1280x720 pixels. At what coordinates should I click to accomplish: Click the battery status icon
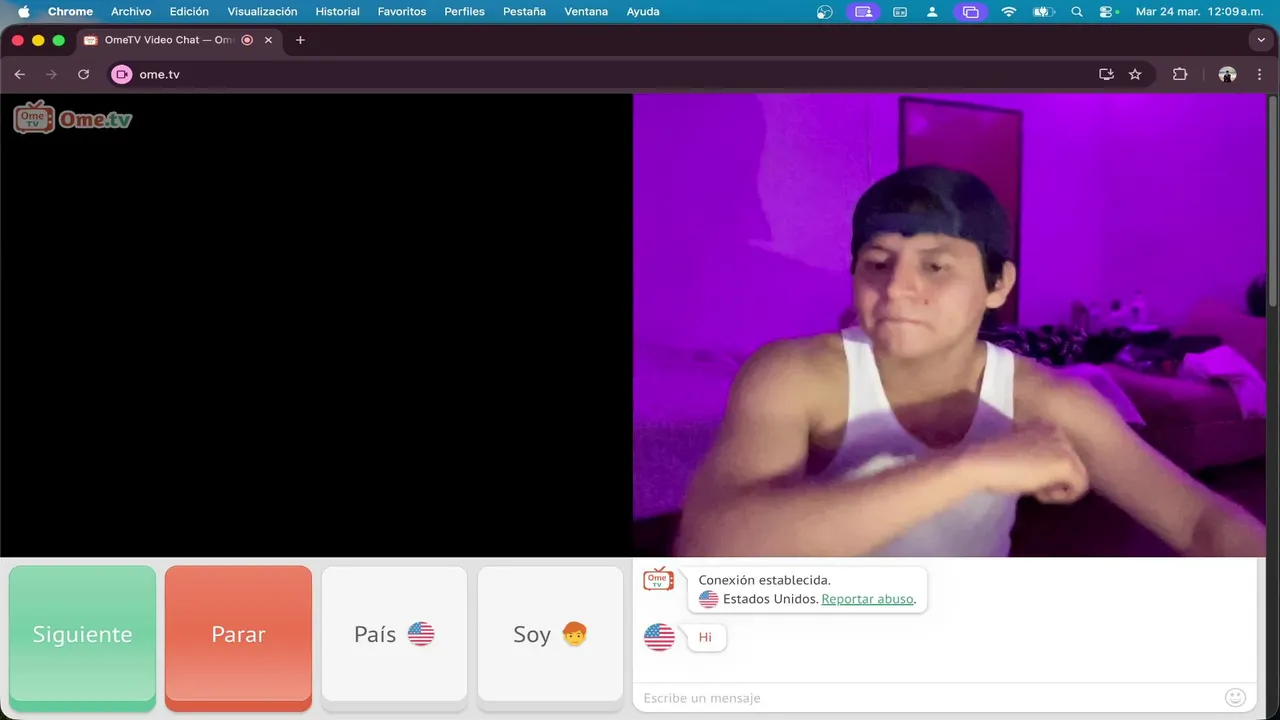tap(1043, 12)
